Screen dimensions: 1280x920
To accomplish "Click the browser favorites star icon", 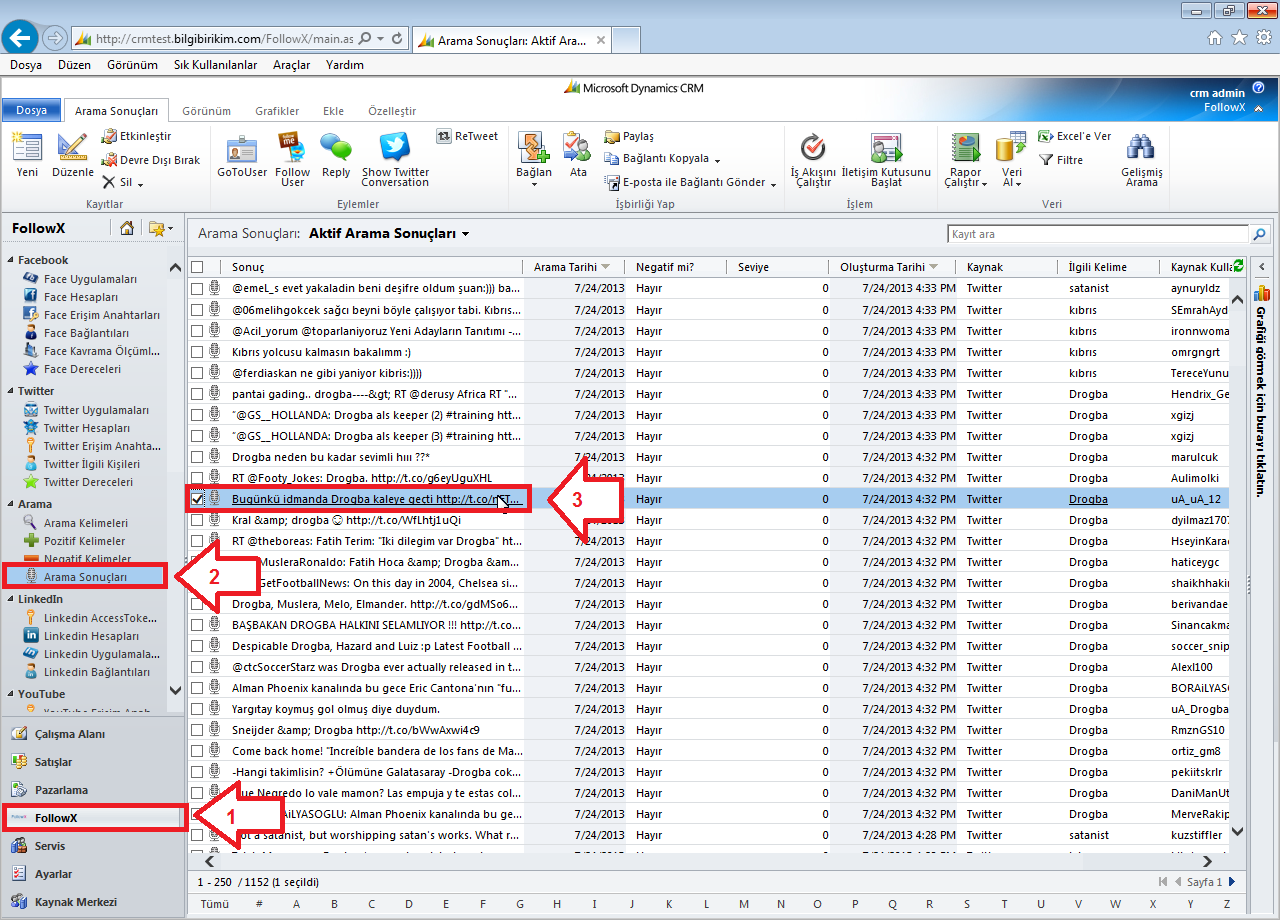I will [x=1239, y=37].
